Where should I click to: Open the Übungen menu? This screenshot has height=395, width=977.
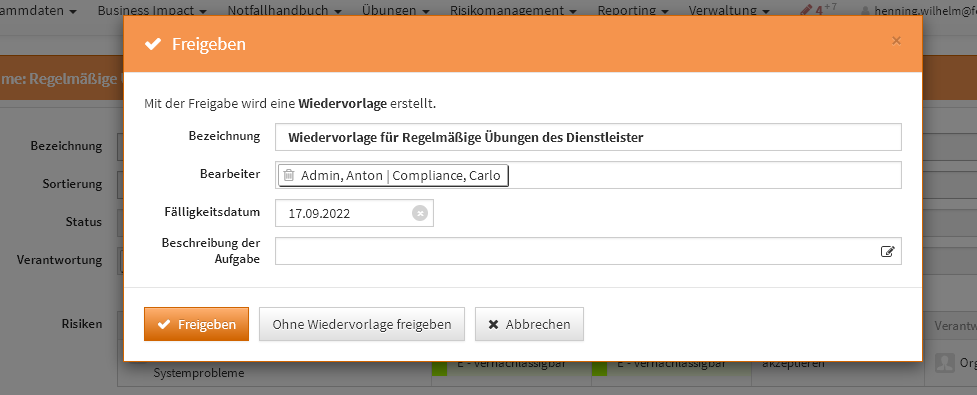pos(396,11)
